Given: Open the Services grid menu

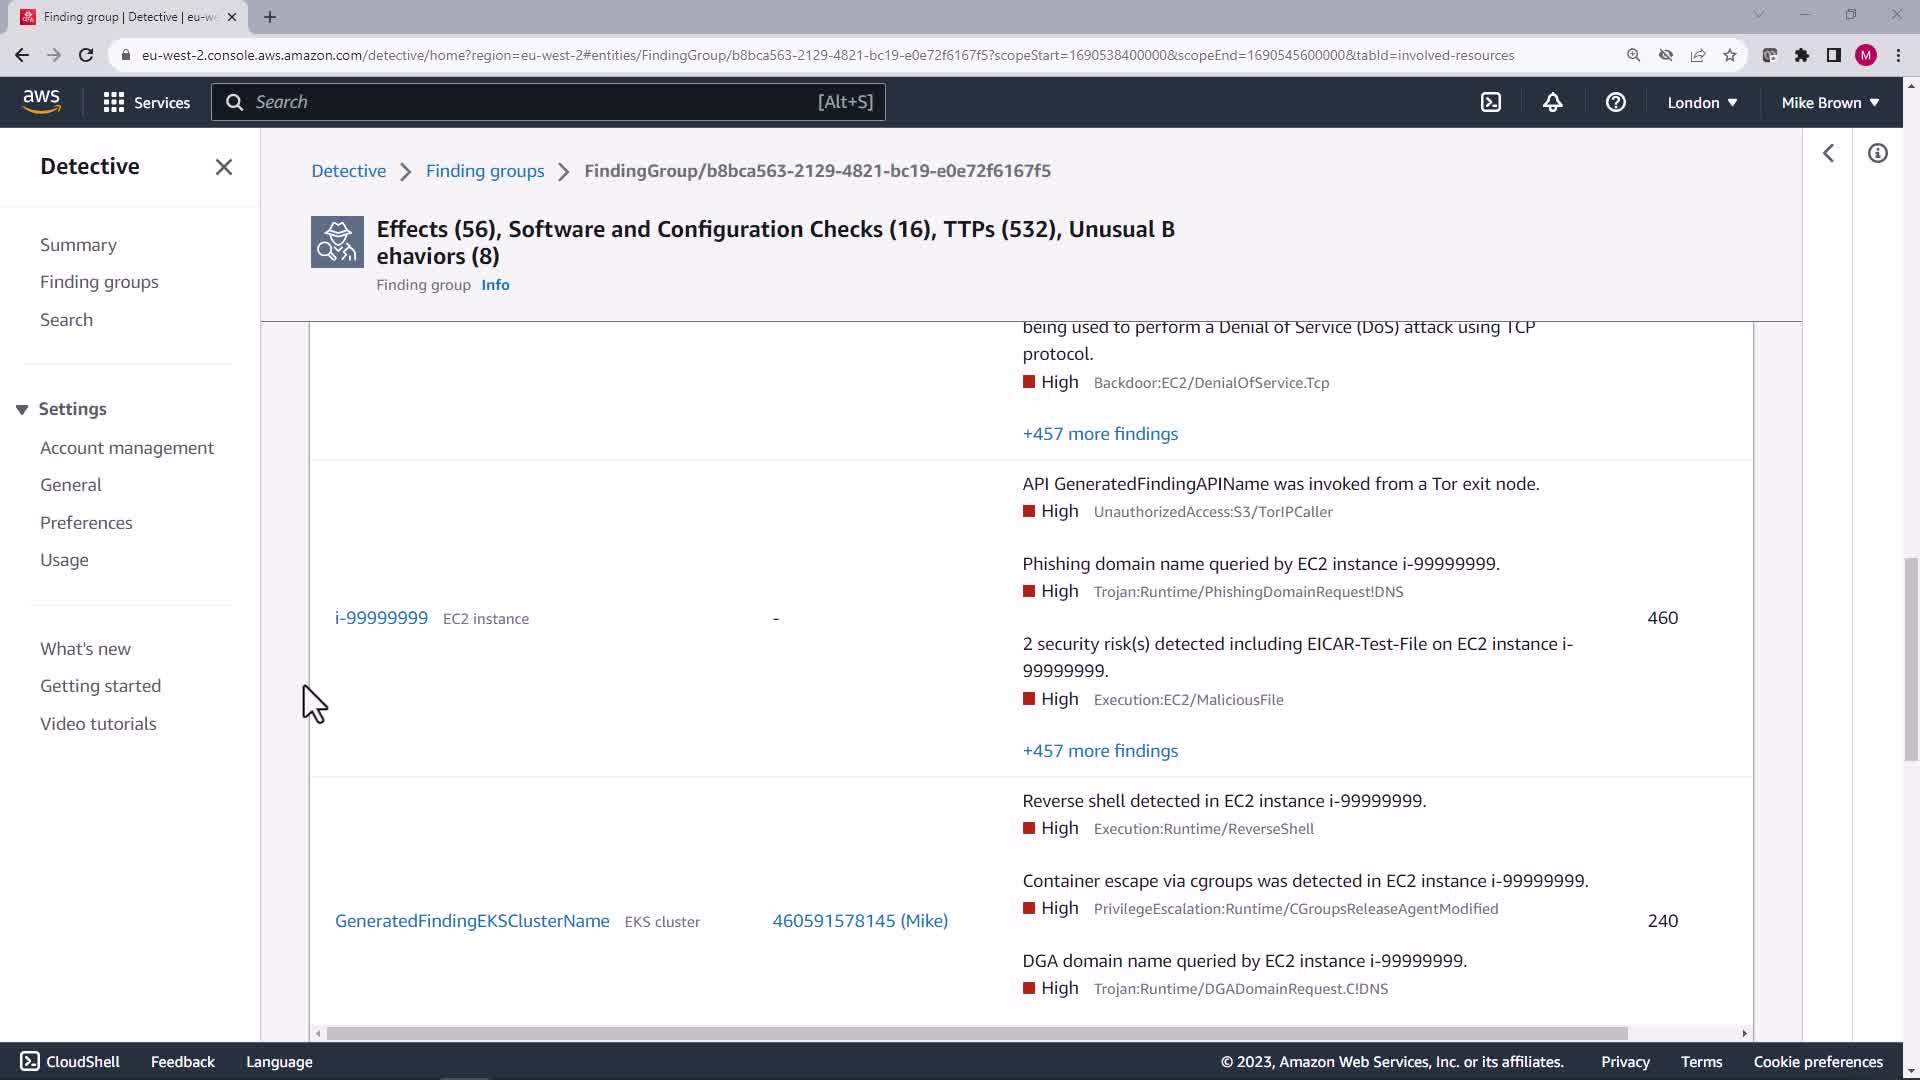Looking at the screenshot, I should coord(146,102).
